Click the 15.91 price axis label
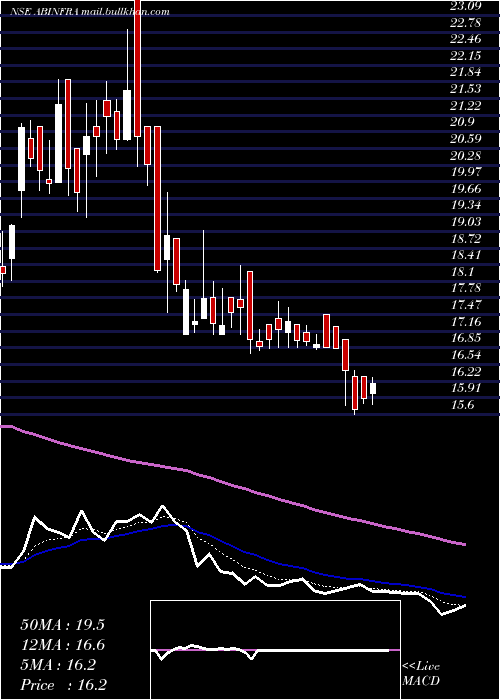The height and width of the screenshot is (700, 500). point(466,389)
